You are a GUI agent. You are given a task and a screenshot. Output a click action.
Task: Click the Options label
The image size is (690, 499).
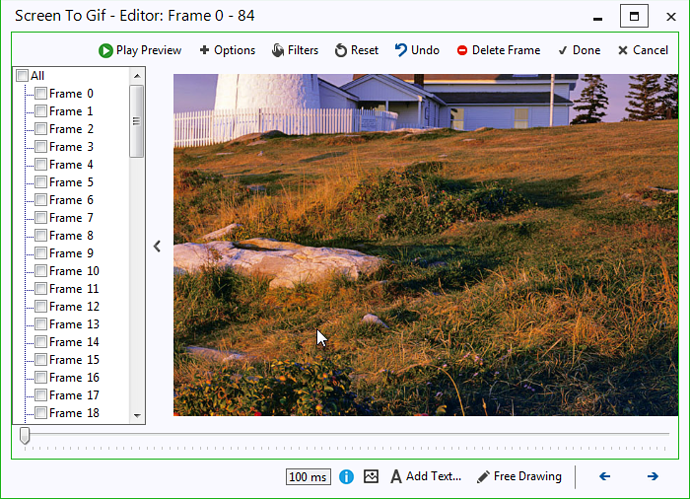coord(235,50)
